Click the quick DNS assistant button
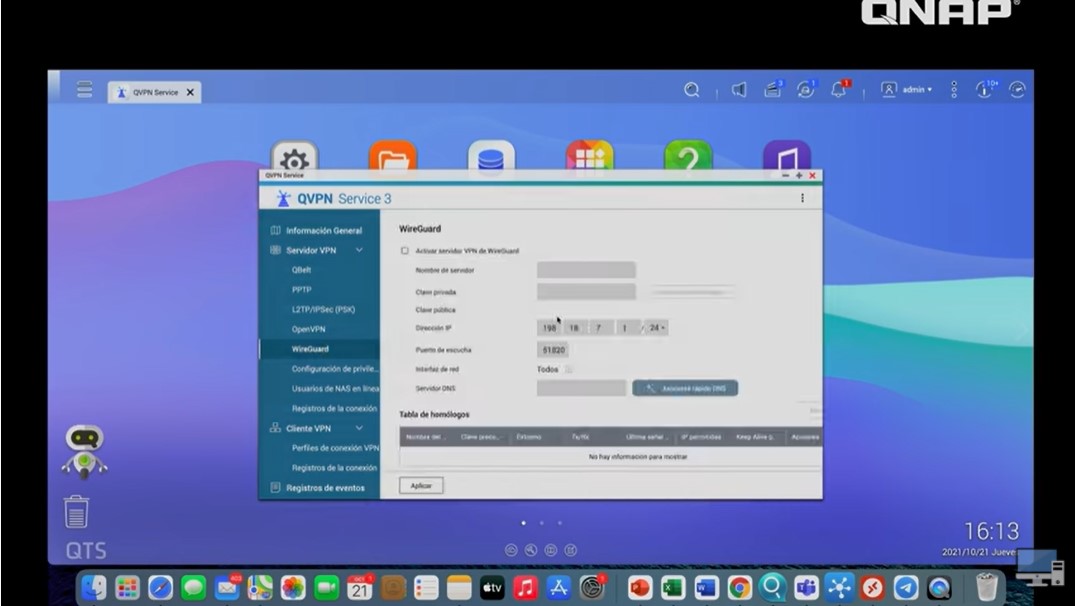1075x606 pixels. click(685, 389)
